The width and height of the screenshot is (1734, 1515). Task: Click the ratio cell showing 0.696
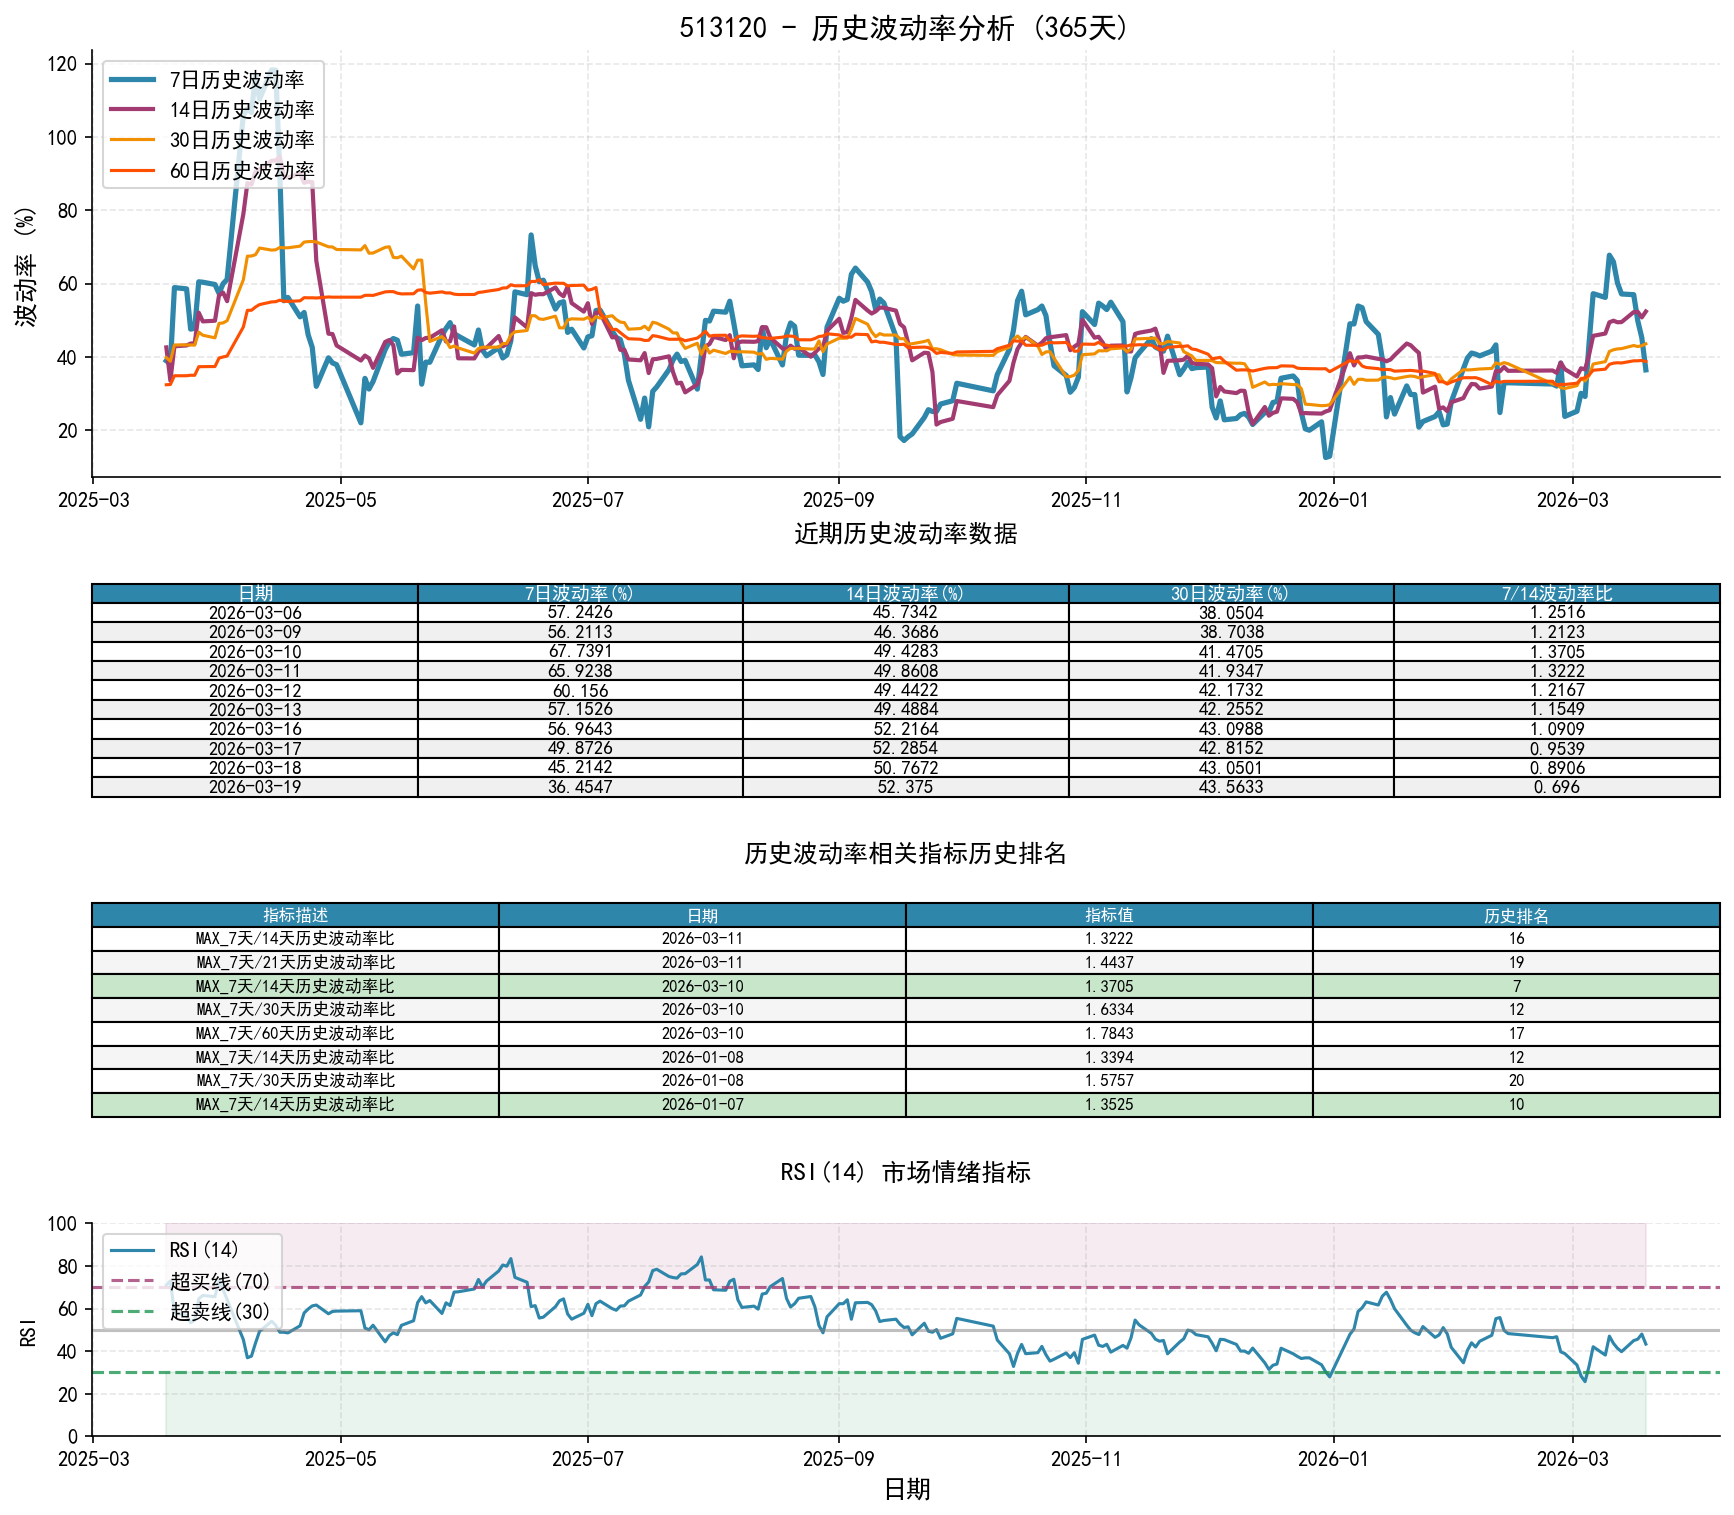click(x=1556, y=787)
